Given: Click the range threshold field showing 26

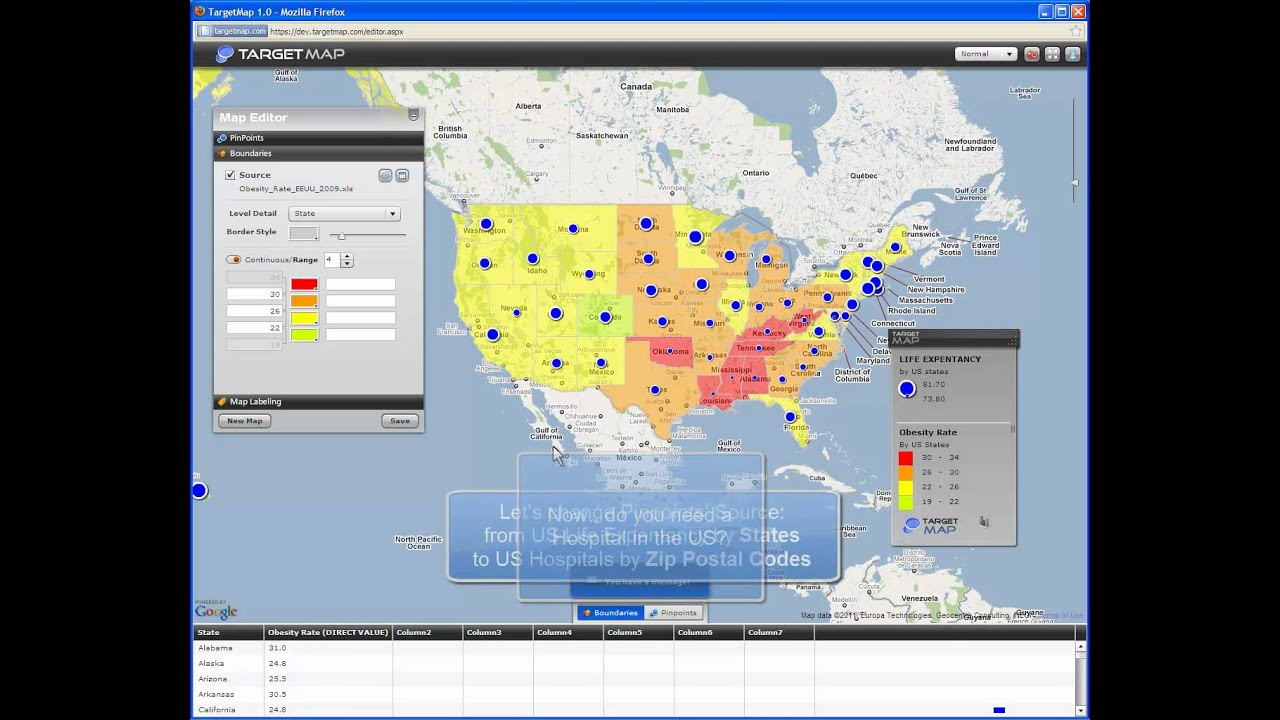Looking at the screenshot, I should [254, 311].
